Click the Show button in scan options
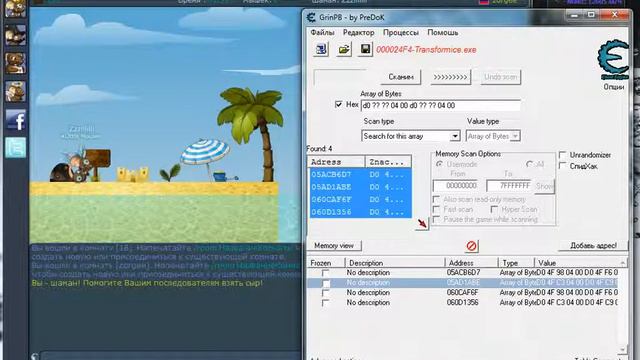640x360 pixels. click(544, 186)
